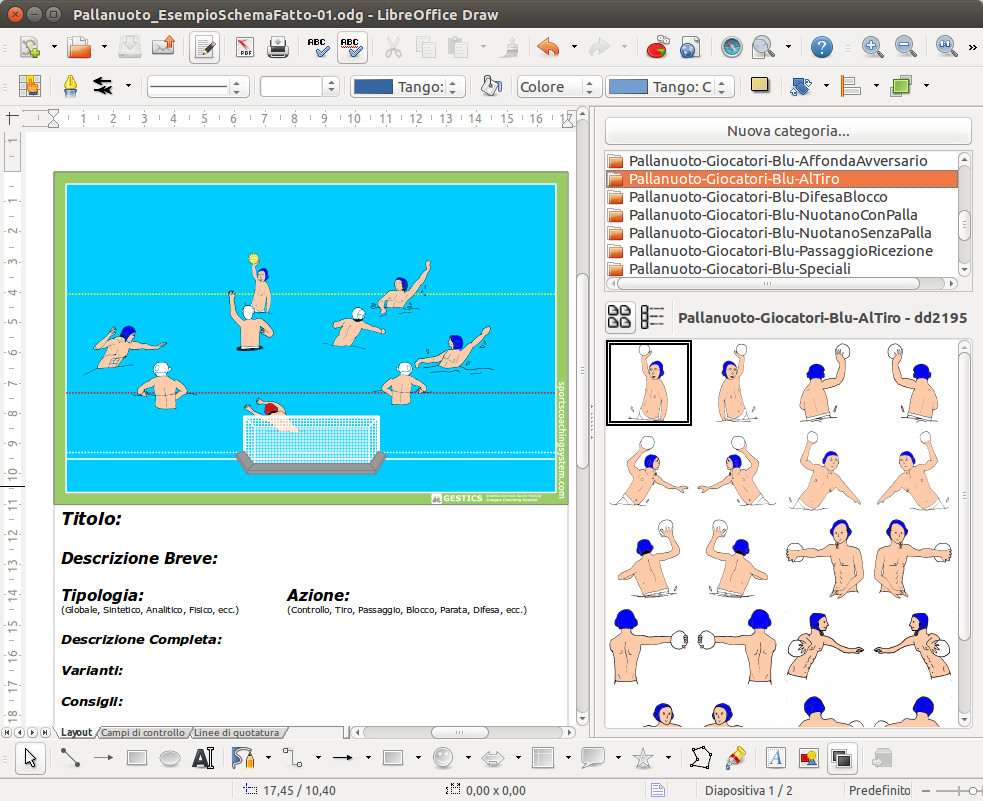The image size is (983, 801).
Task: Toggle Edit File mode button
Action: pos(205,46)
